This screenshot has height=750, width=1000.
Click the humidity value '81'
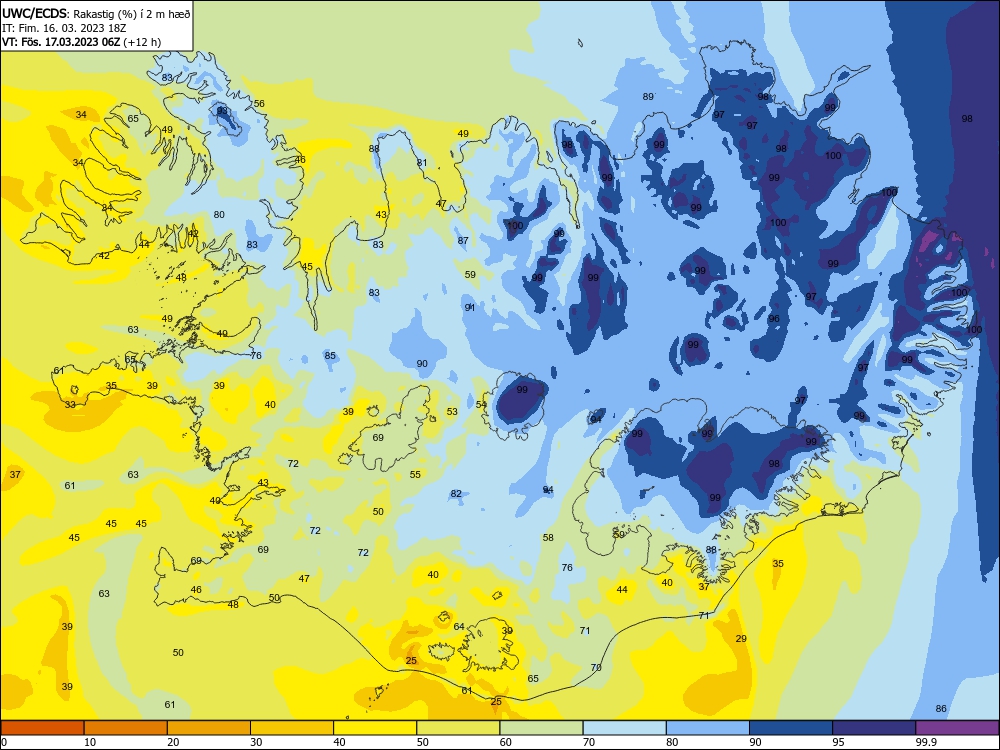coord(422,163)
